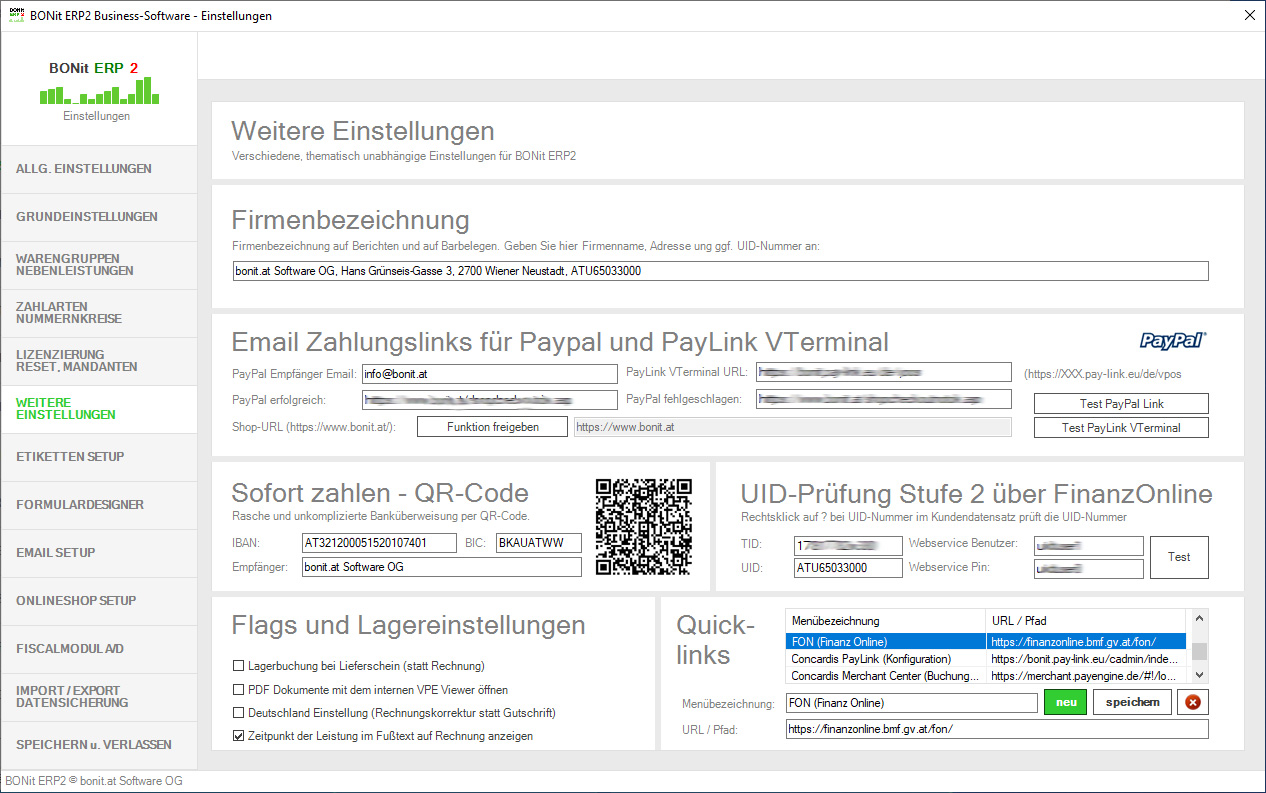Click the Empfänger field in the QR-Code section
Screen dimensions: 1266x793
(x=441, y=567)
